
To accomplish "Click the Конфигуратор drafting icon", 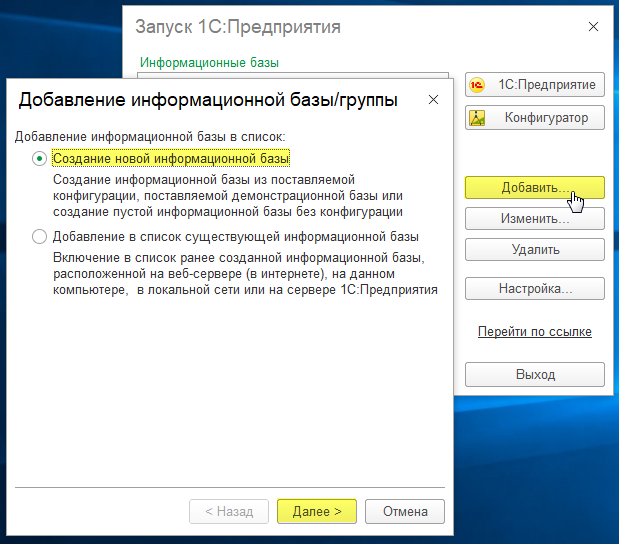I will point(477,118).
